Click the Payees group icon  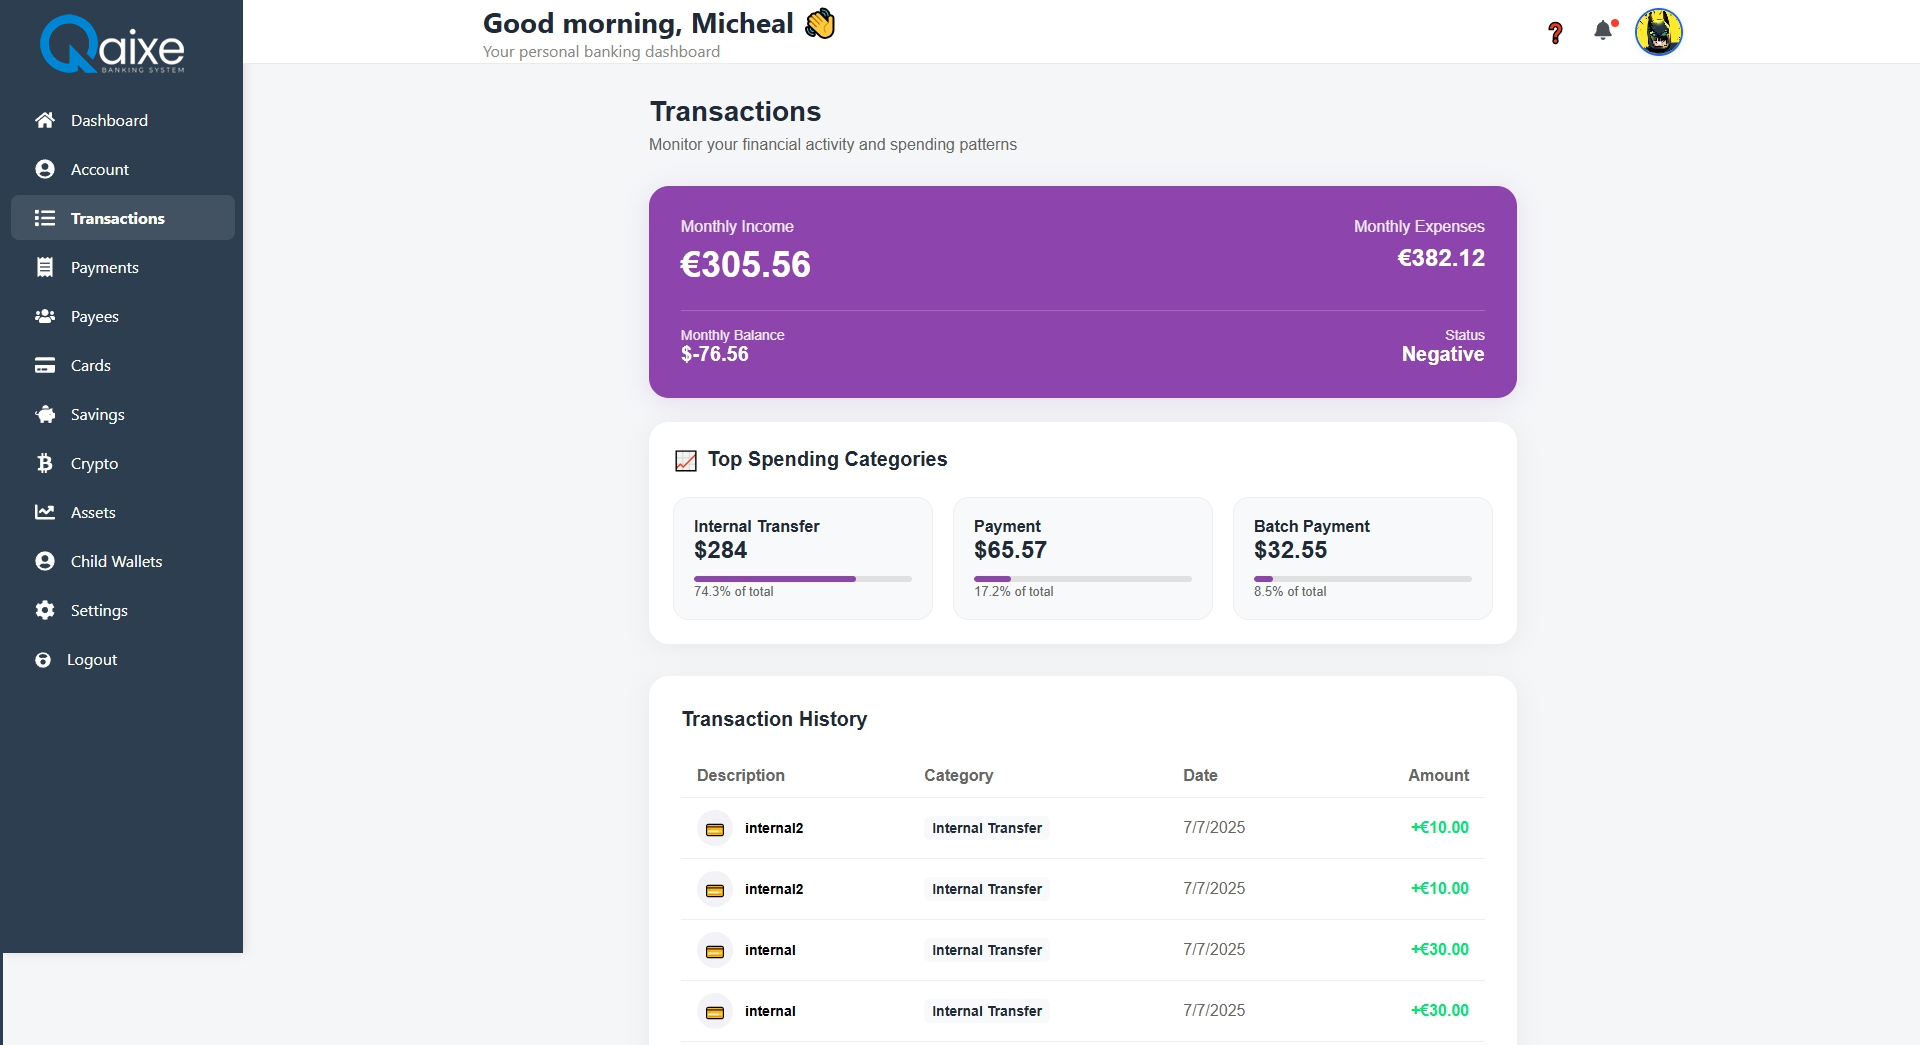point(45,316)
